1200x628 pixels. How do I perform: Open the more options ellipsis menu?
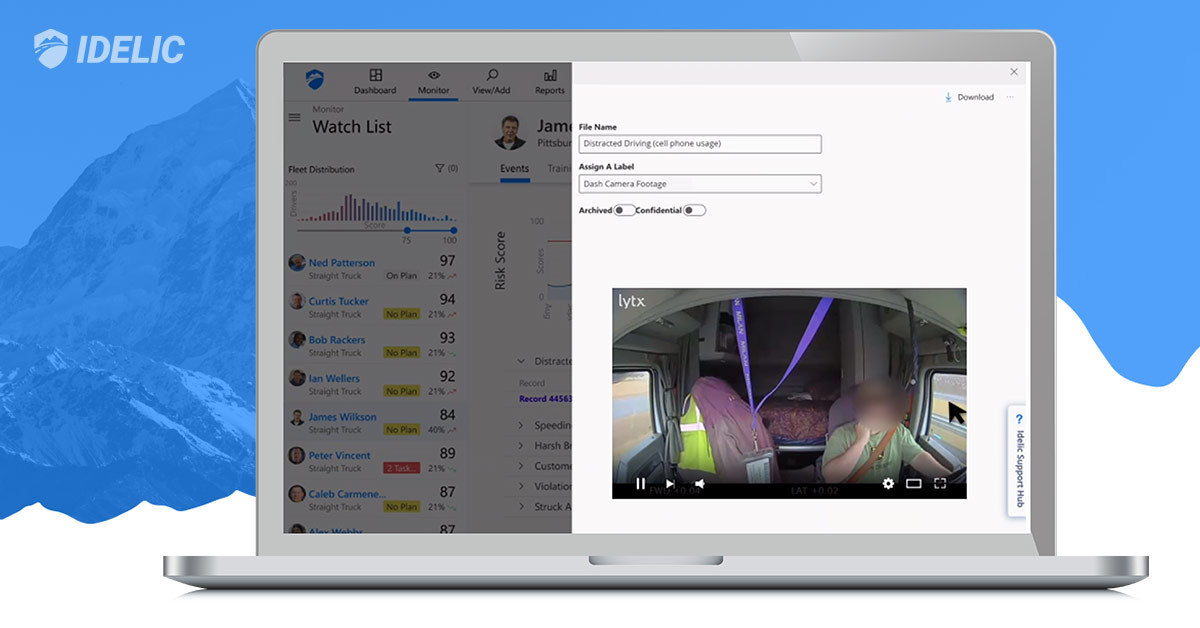point(1010,97)
